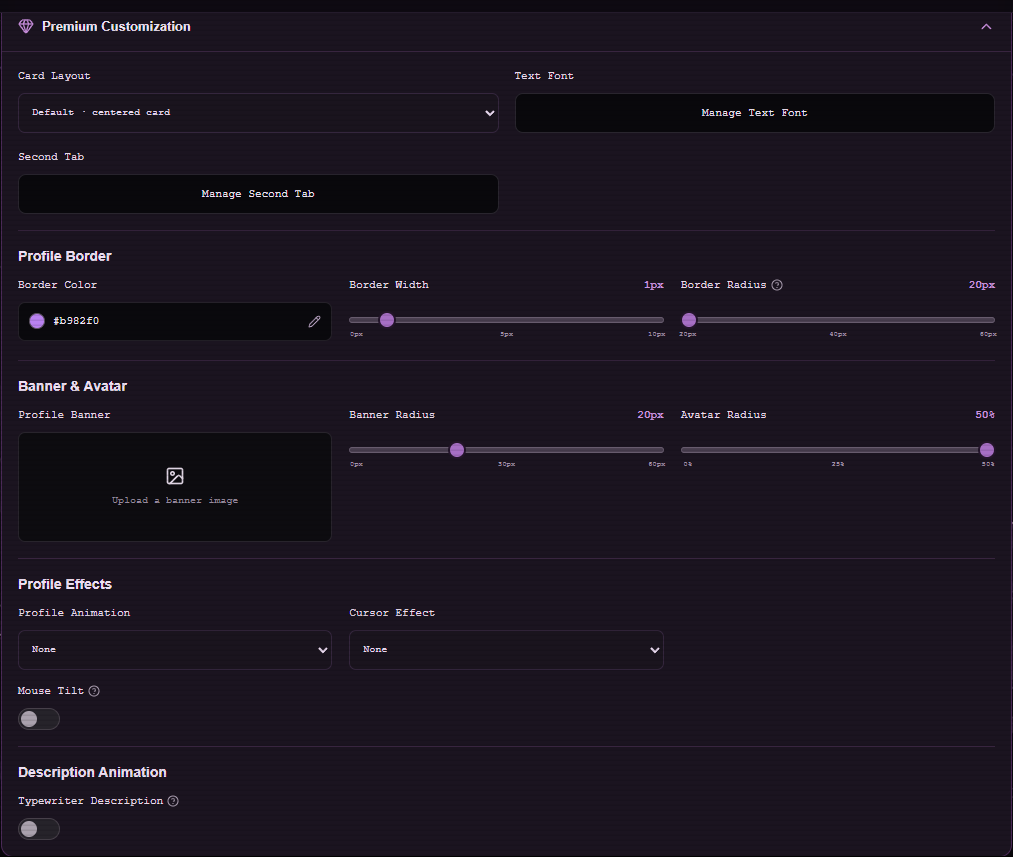Image resolution: width=1013 pixels, height=857 pixels.
Task: Click the purple Border Color swatch
Action: pyautogui.click(x=37, y=321)
